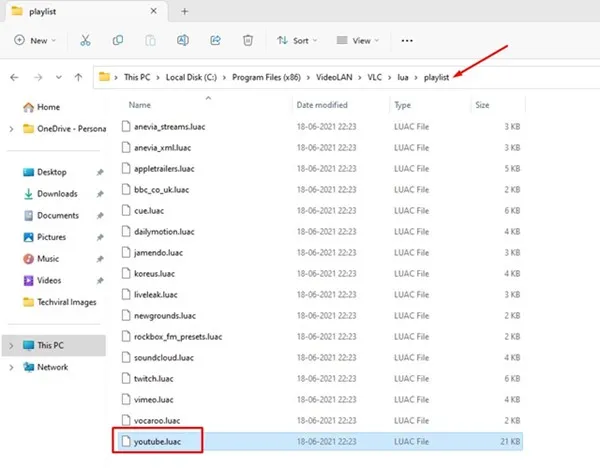The height and width of the screenshot is (468, 600).
Task: Click lua folder in the breadcrumb
Action: tap(403, 77)
